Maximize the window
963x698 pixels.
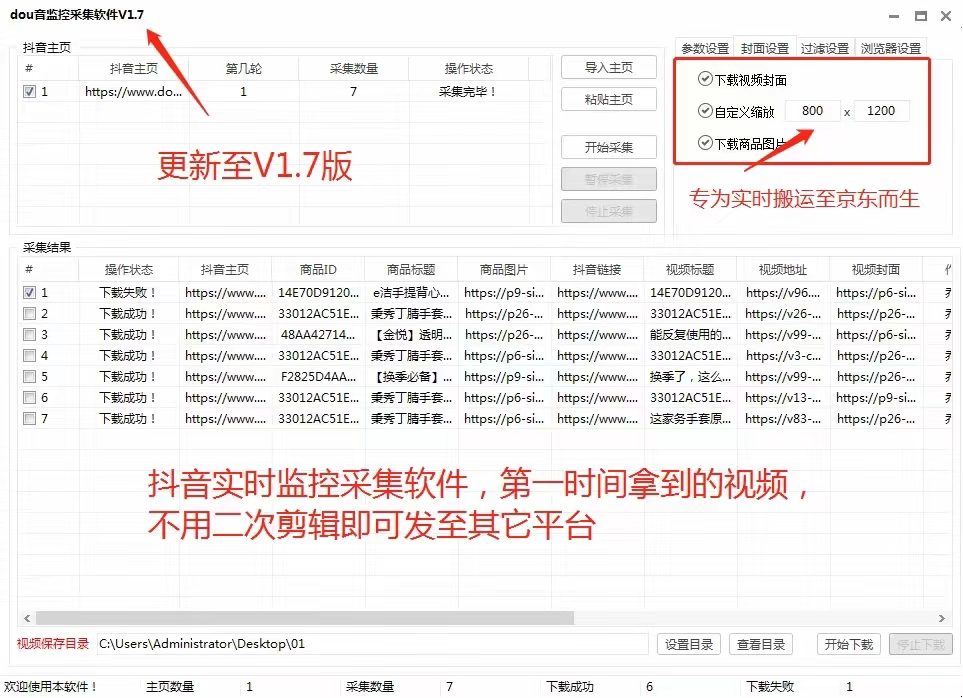[921, 17]
